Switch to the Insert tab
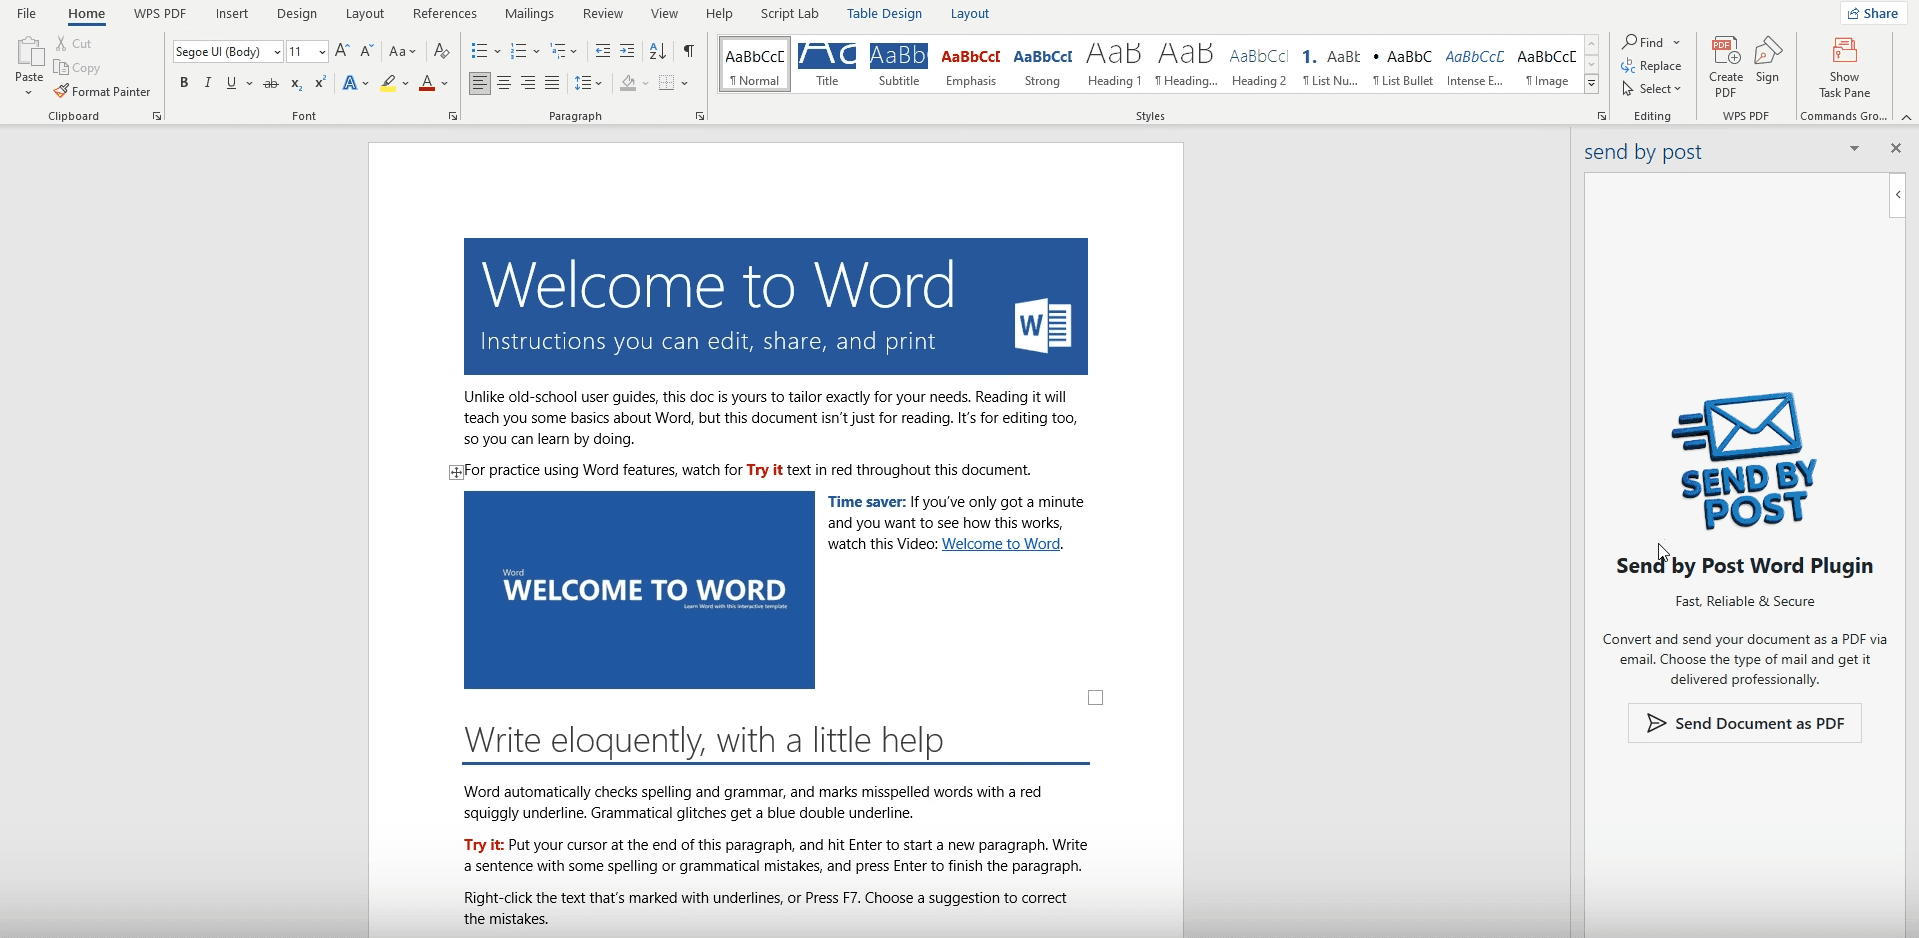Image resolution: width=1919 pixels, height=938 pixels. coord(232,14)
